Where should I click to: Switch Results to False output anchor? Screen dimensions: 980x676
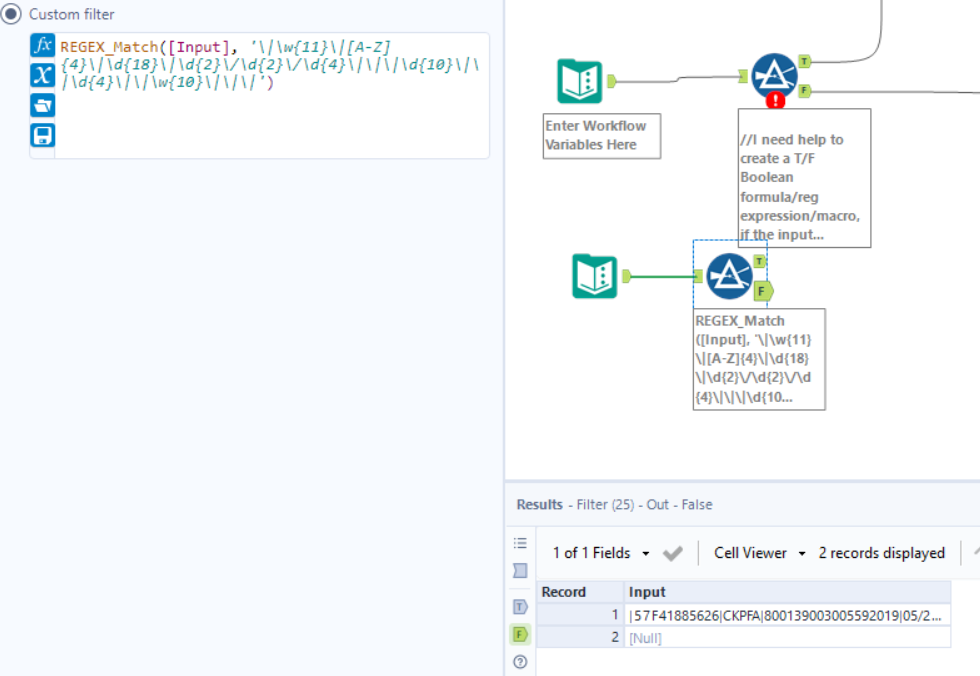point(520,634)
